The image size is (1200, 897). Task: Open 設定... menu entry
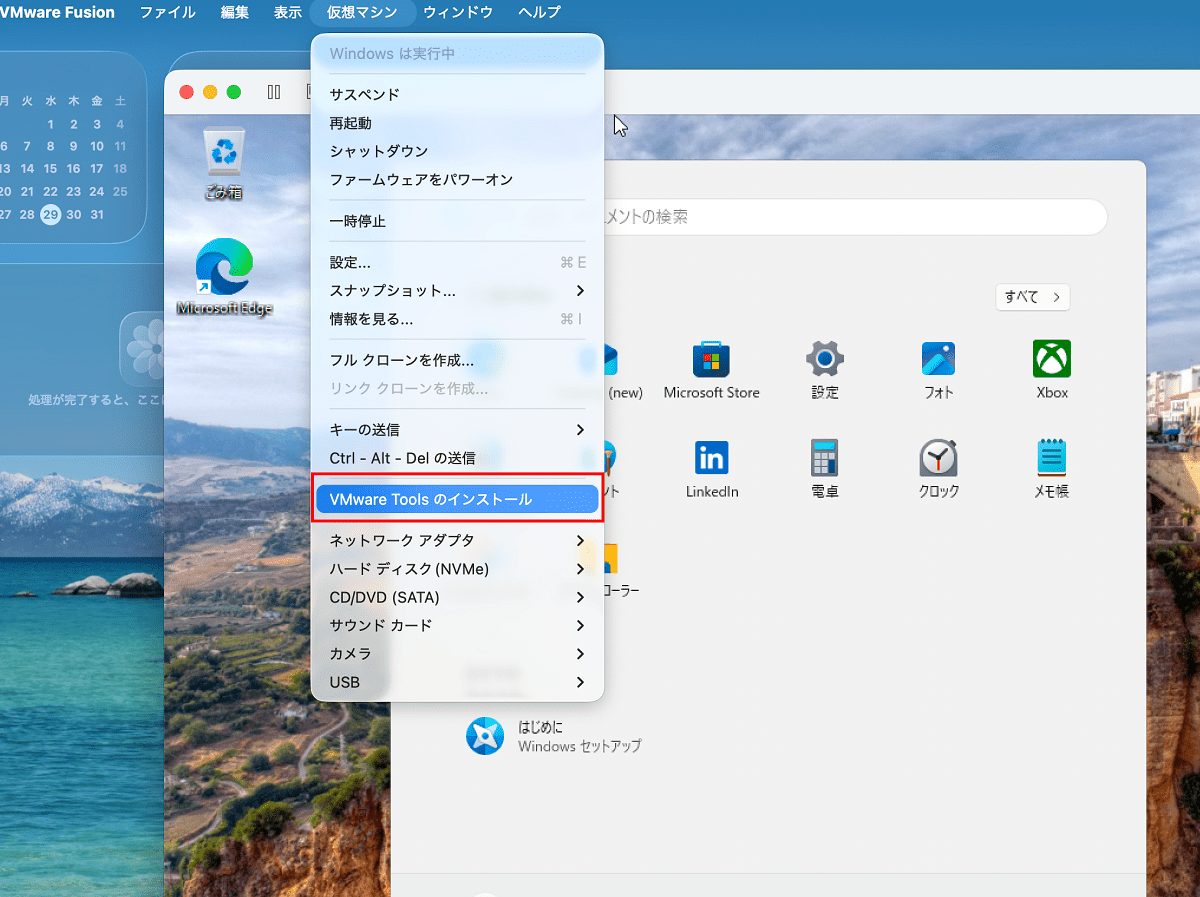pos(458,262)
